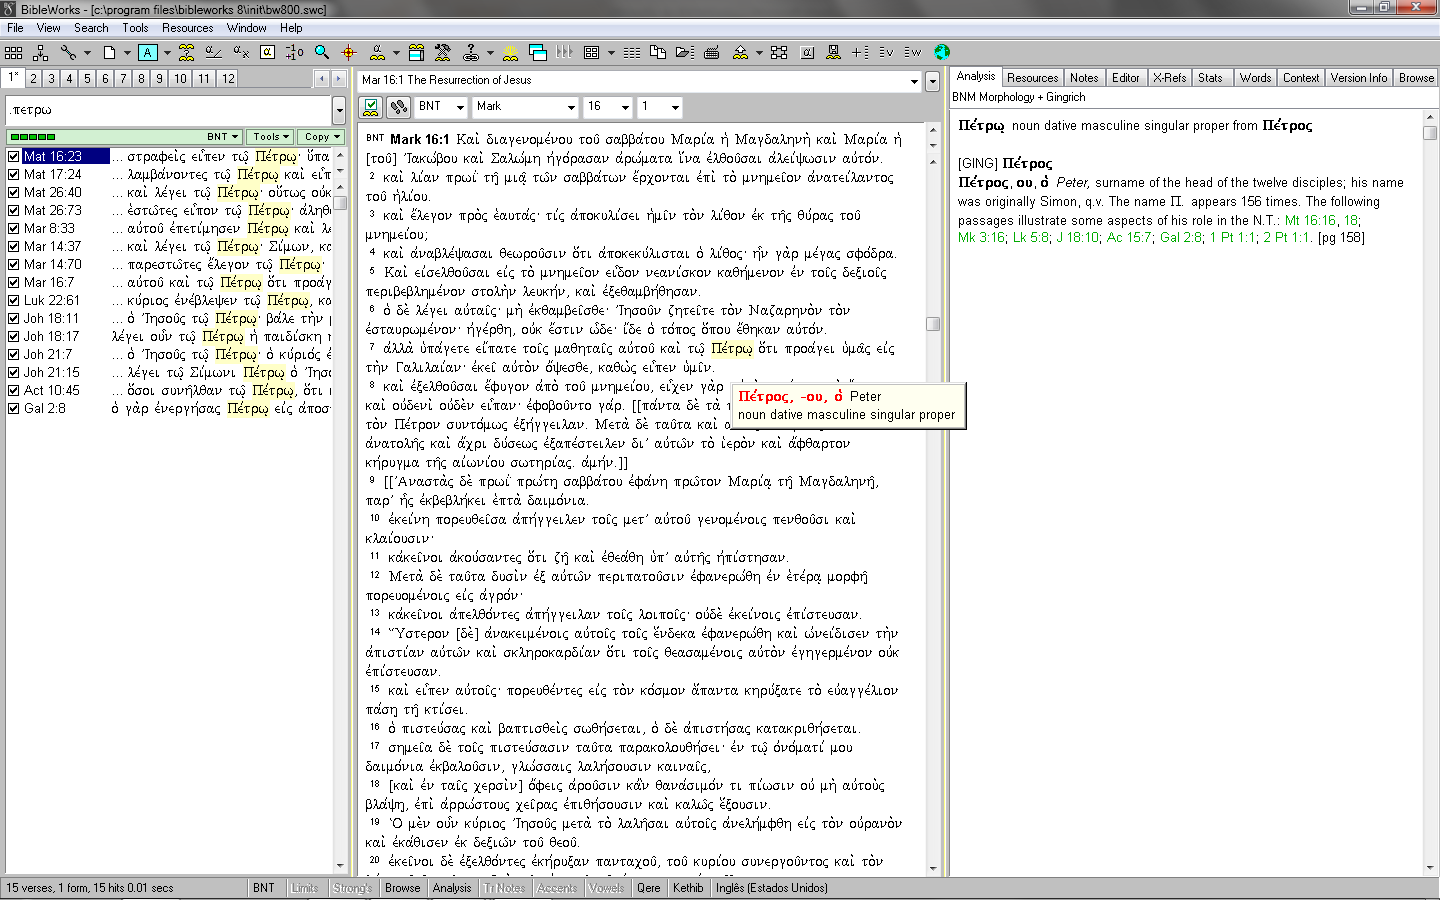Toggle Browse mode in the status bar

pos(403,888)
